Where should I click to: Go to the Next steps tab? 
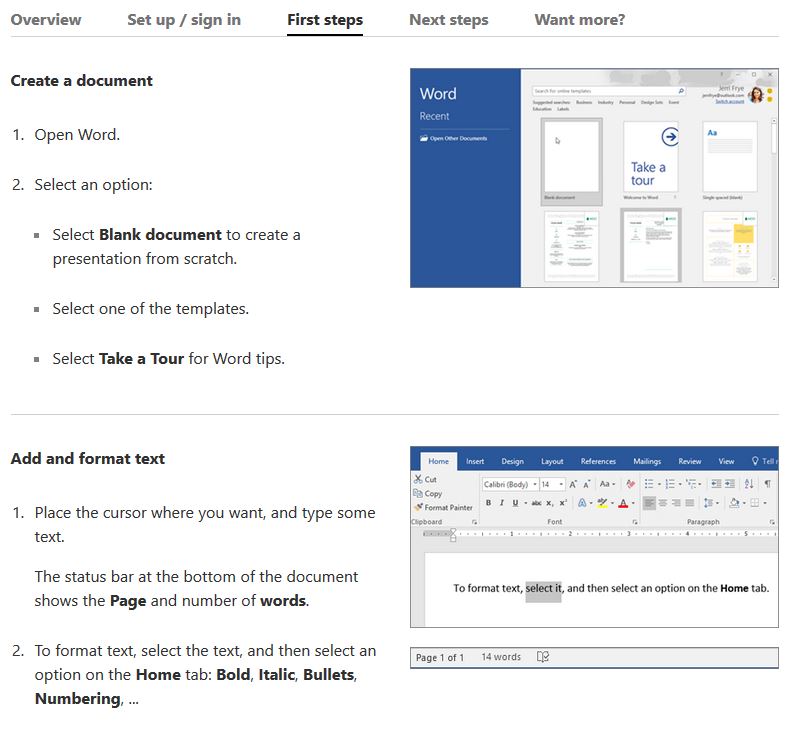449,20
